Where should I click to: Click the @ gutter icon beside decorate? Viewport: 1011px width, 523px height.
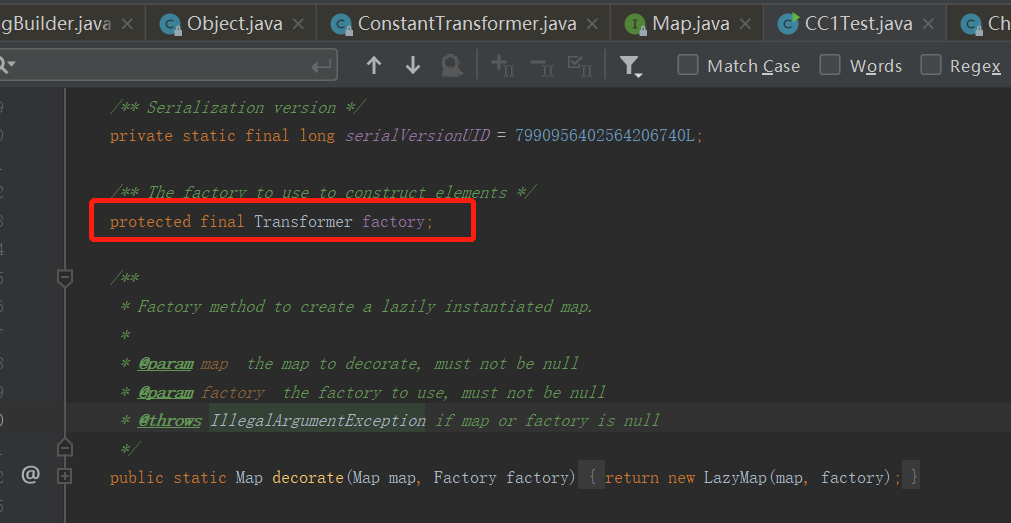tap(30, 476)
